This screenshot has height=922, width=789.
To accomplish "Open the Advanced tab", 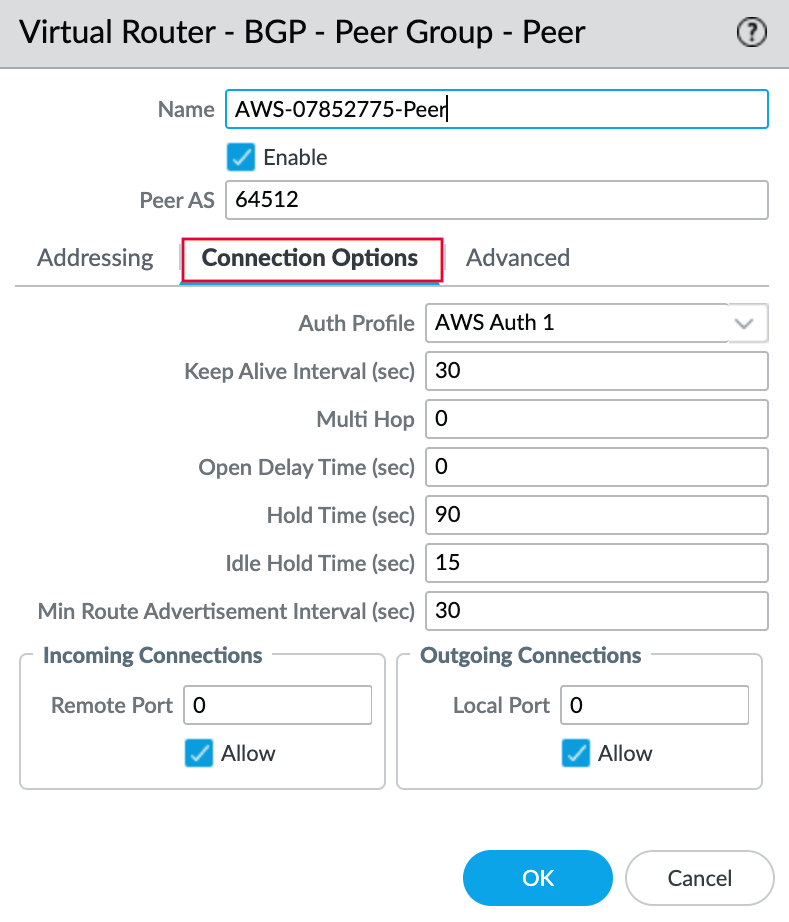I will click(518, 257).
